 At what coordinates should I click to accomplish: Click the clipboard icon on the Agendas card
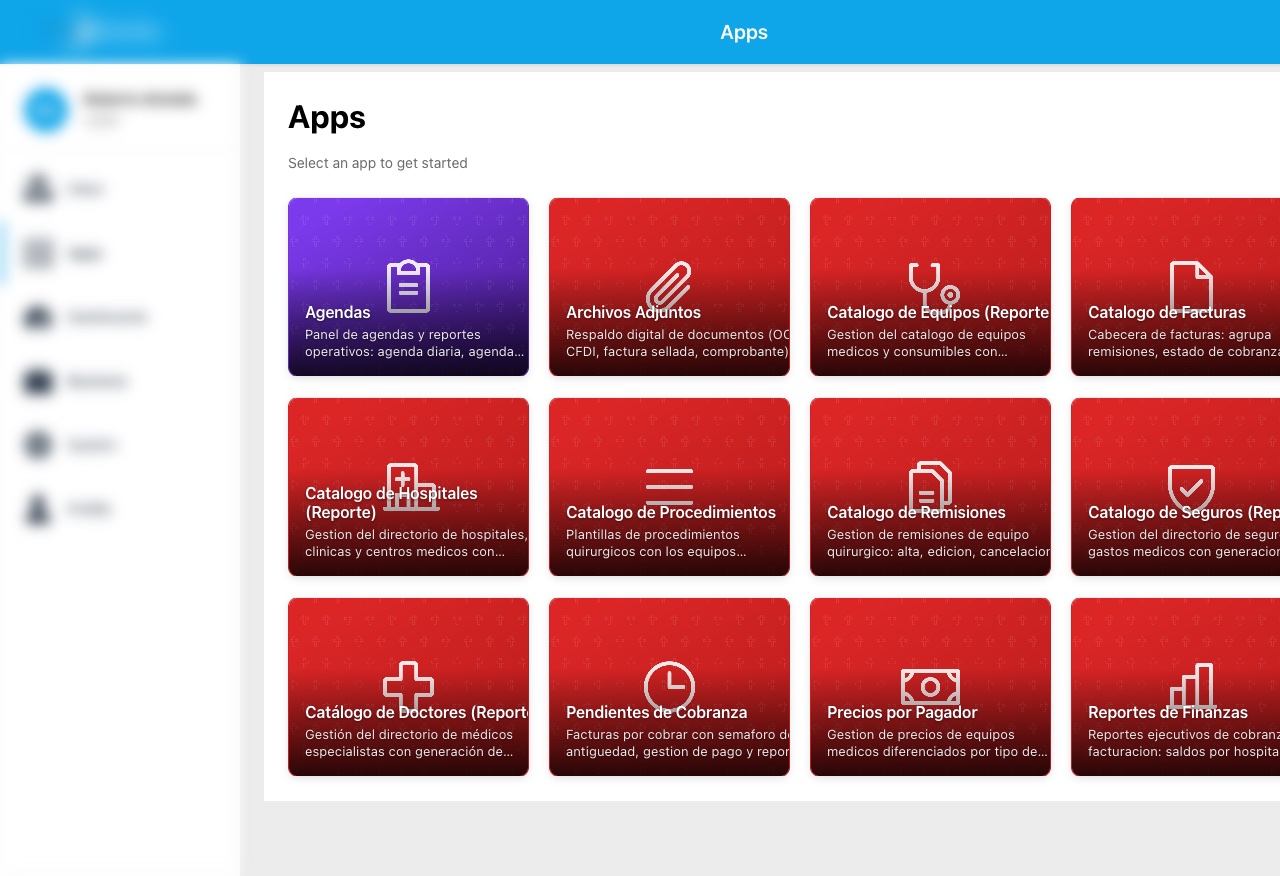coord(408,286)
